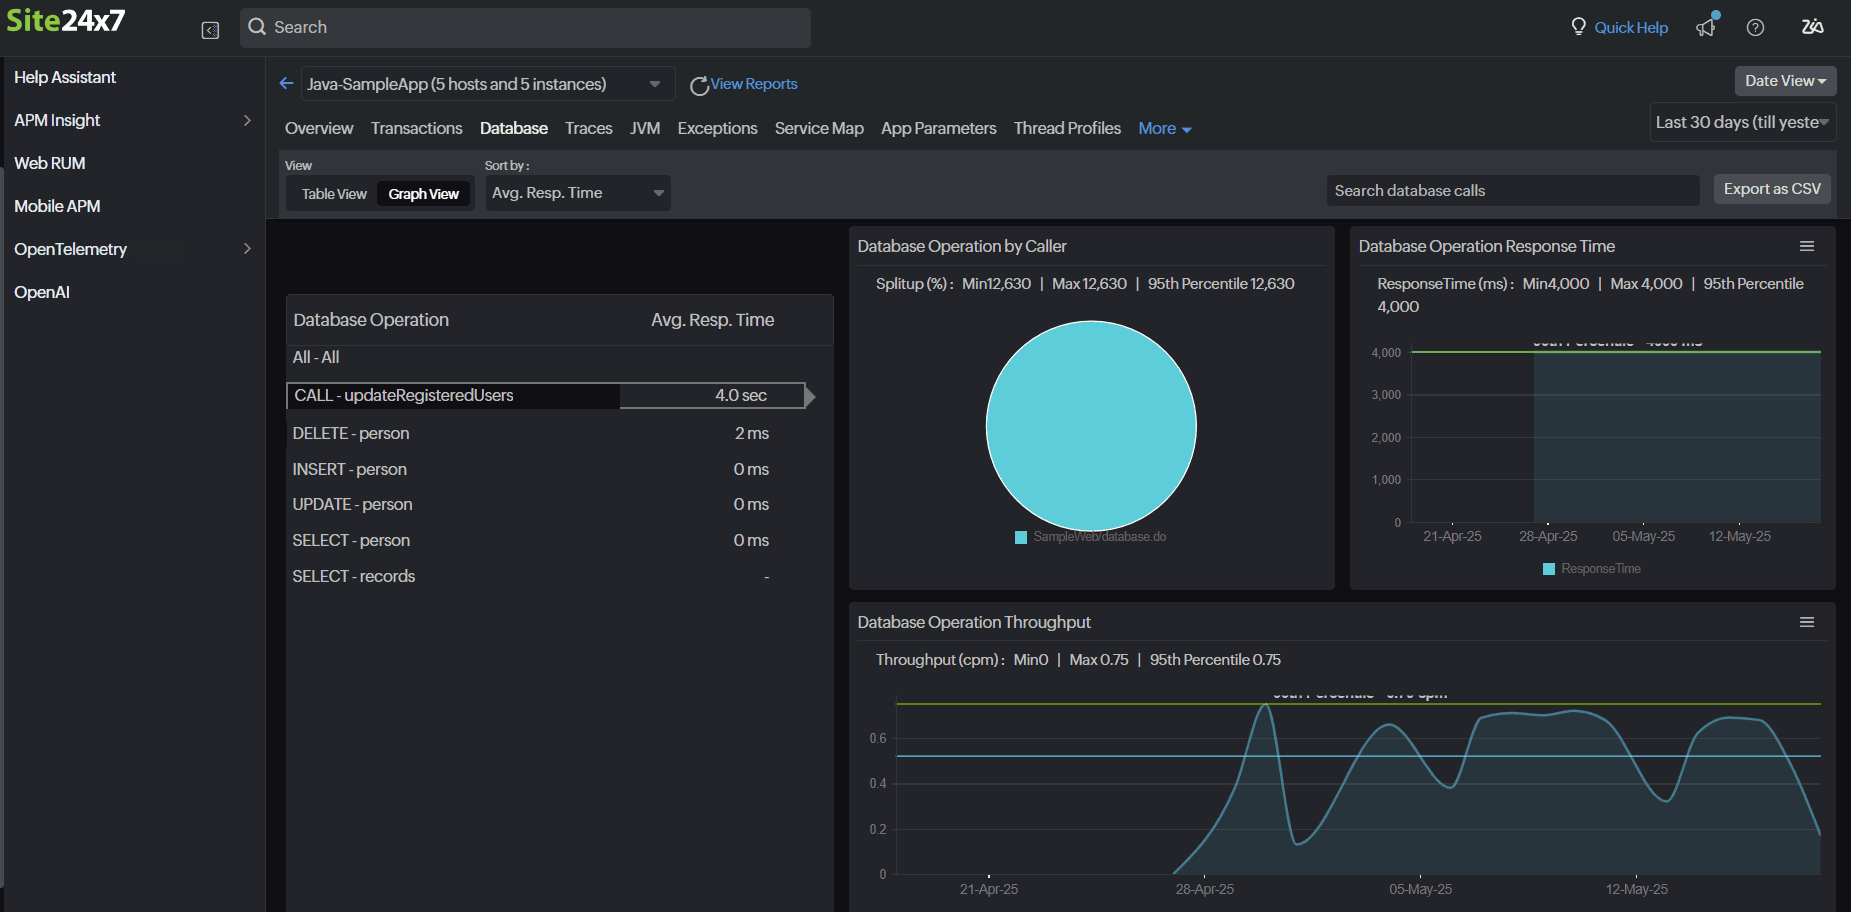The image size is (1851, 912).
Task: Click the View Reports link
Action: point(753,84)
